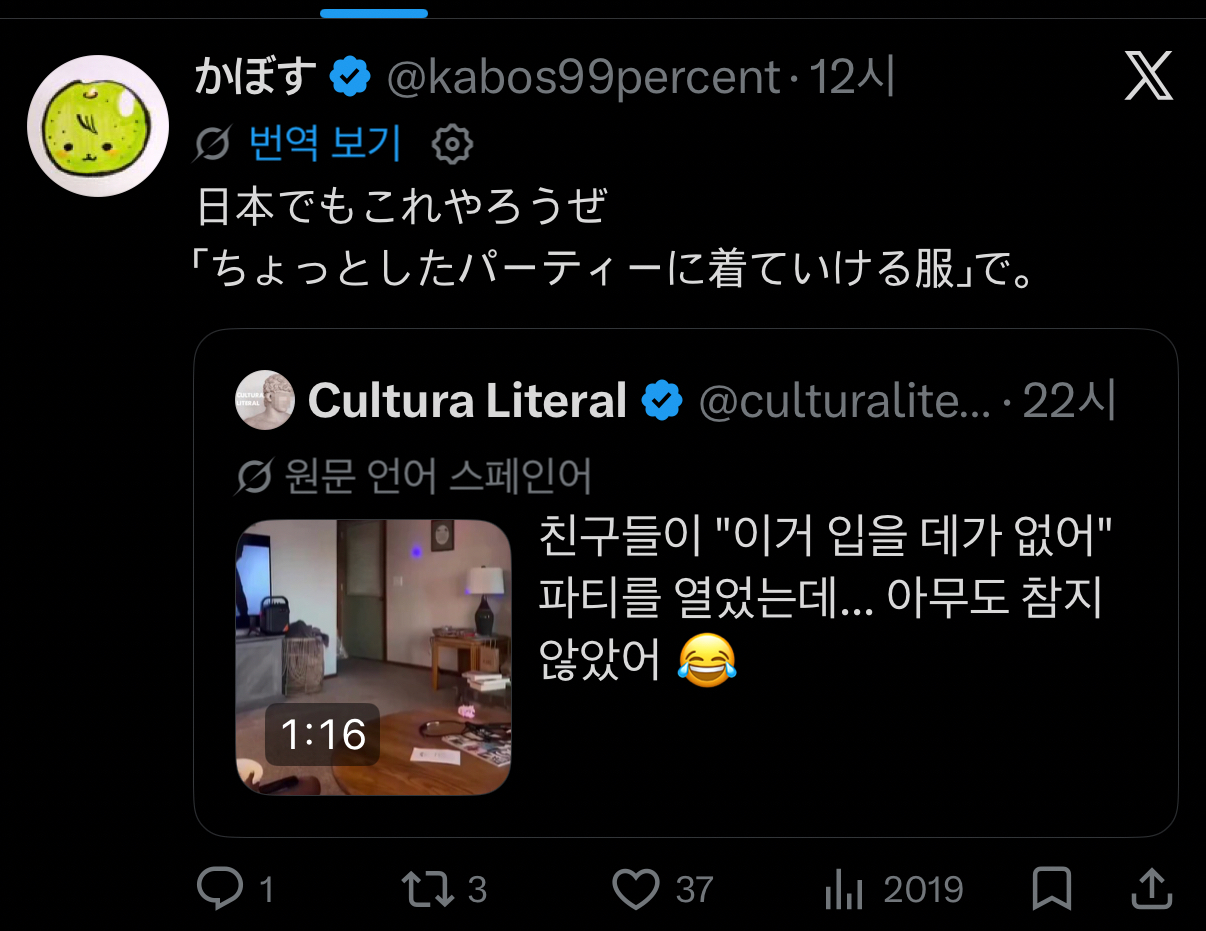Open translation settings gear icon
The width and height of the screenshot is (1206, 931).
(x=452, y=145)
